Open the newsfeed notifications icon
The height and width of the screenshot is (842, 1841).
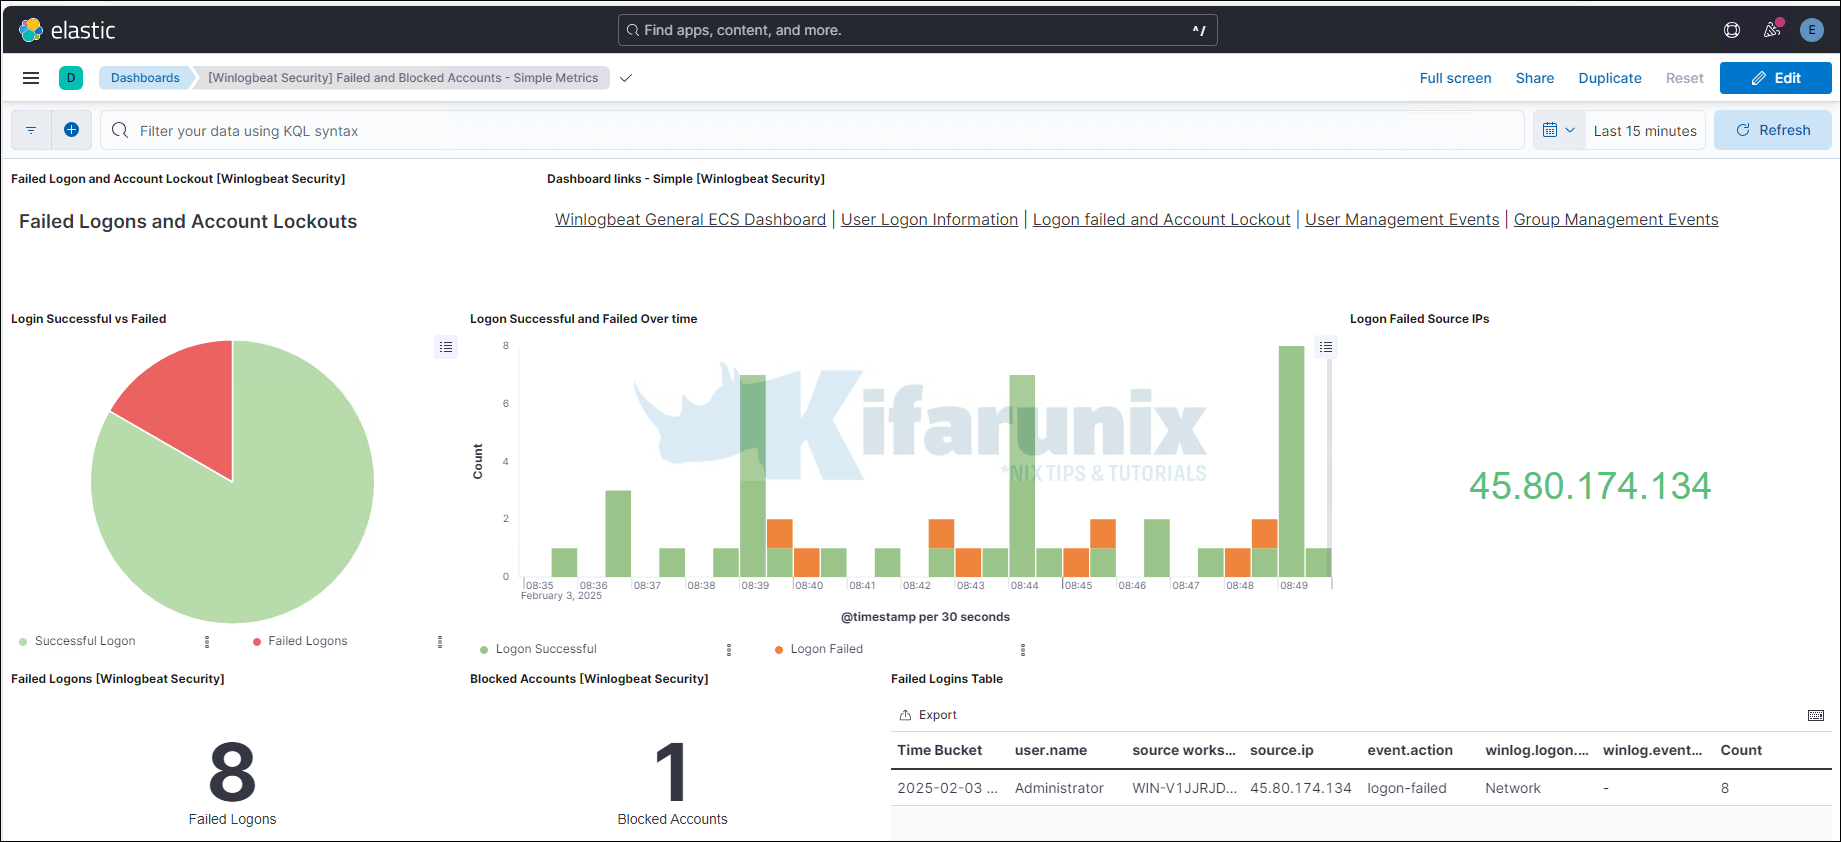coord(1772,30)
